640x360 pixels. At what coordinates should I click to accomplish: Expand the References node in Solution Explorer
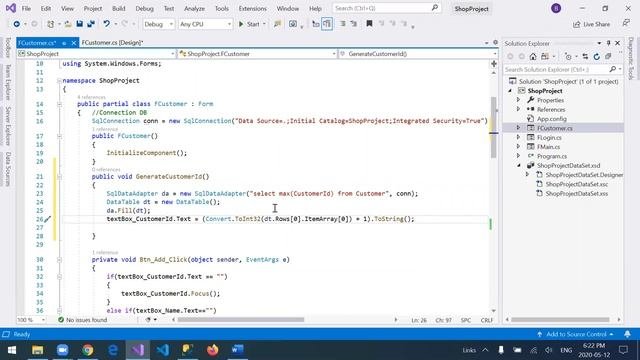pos(518,109)
